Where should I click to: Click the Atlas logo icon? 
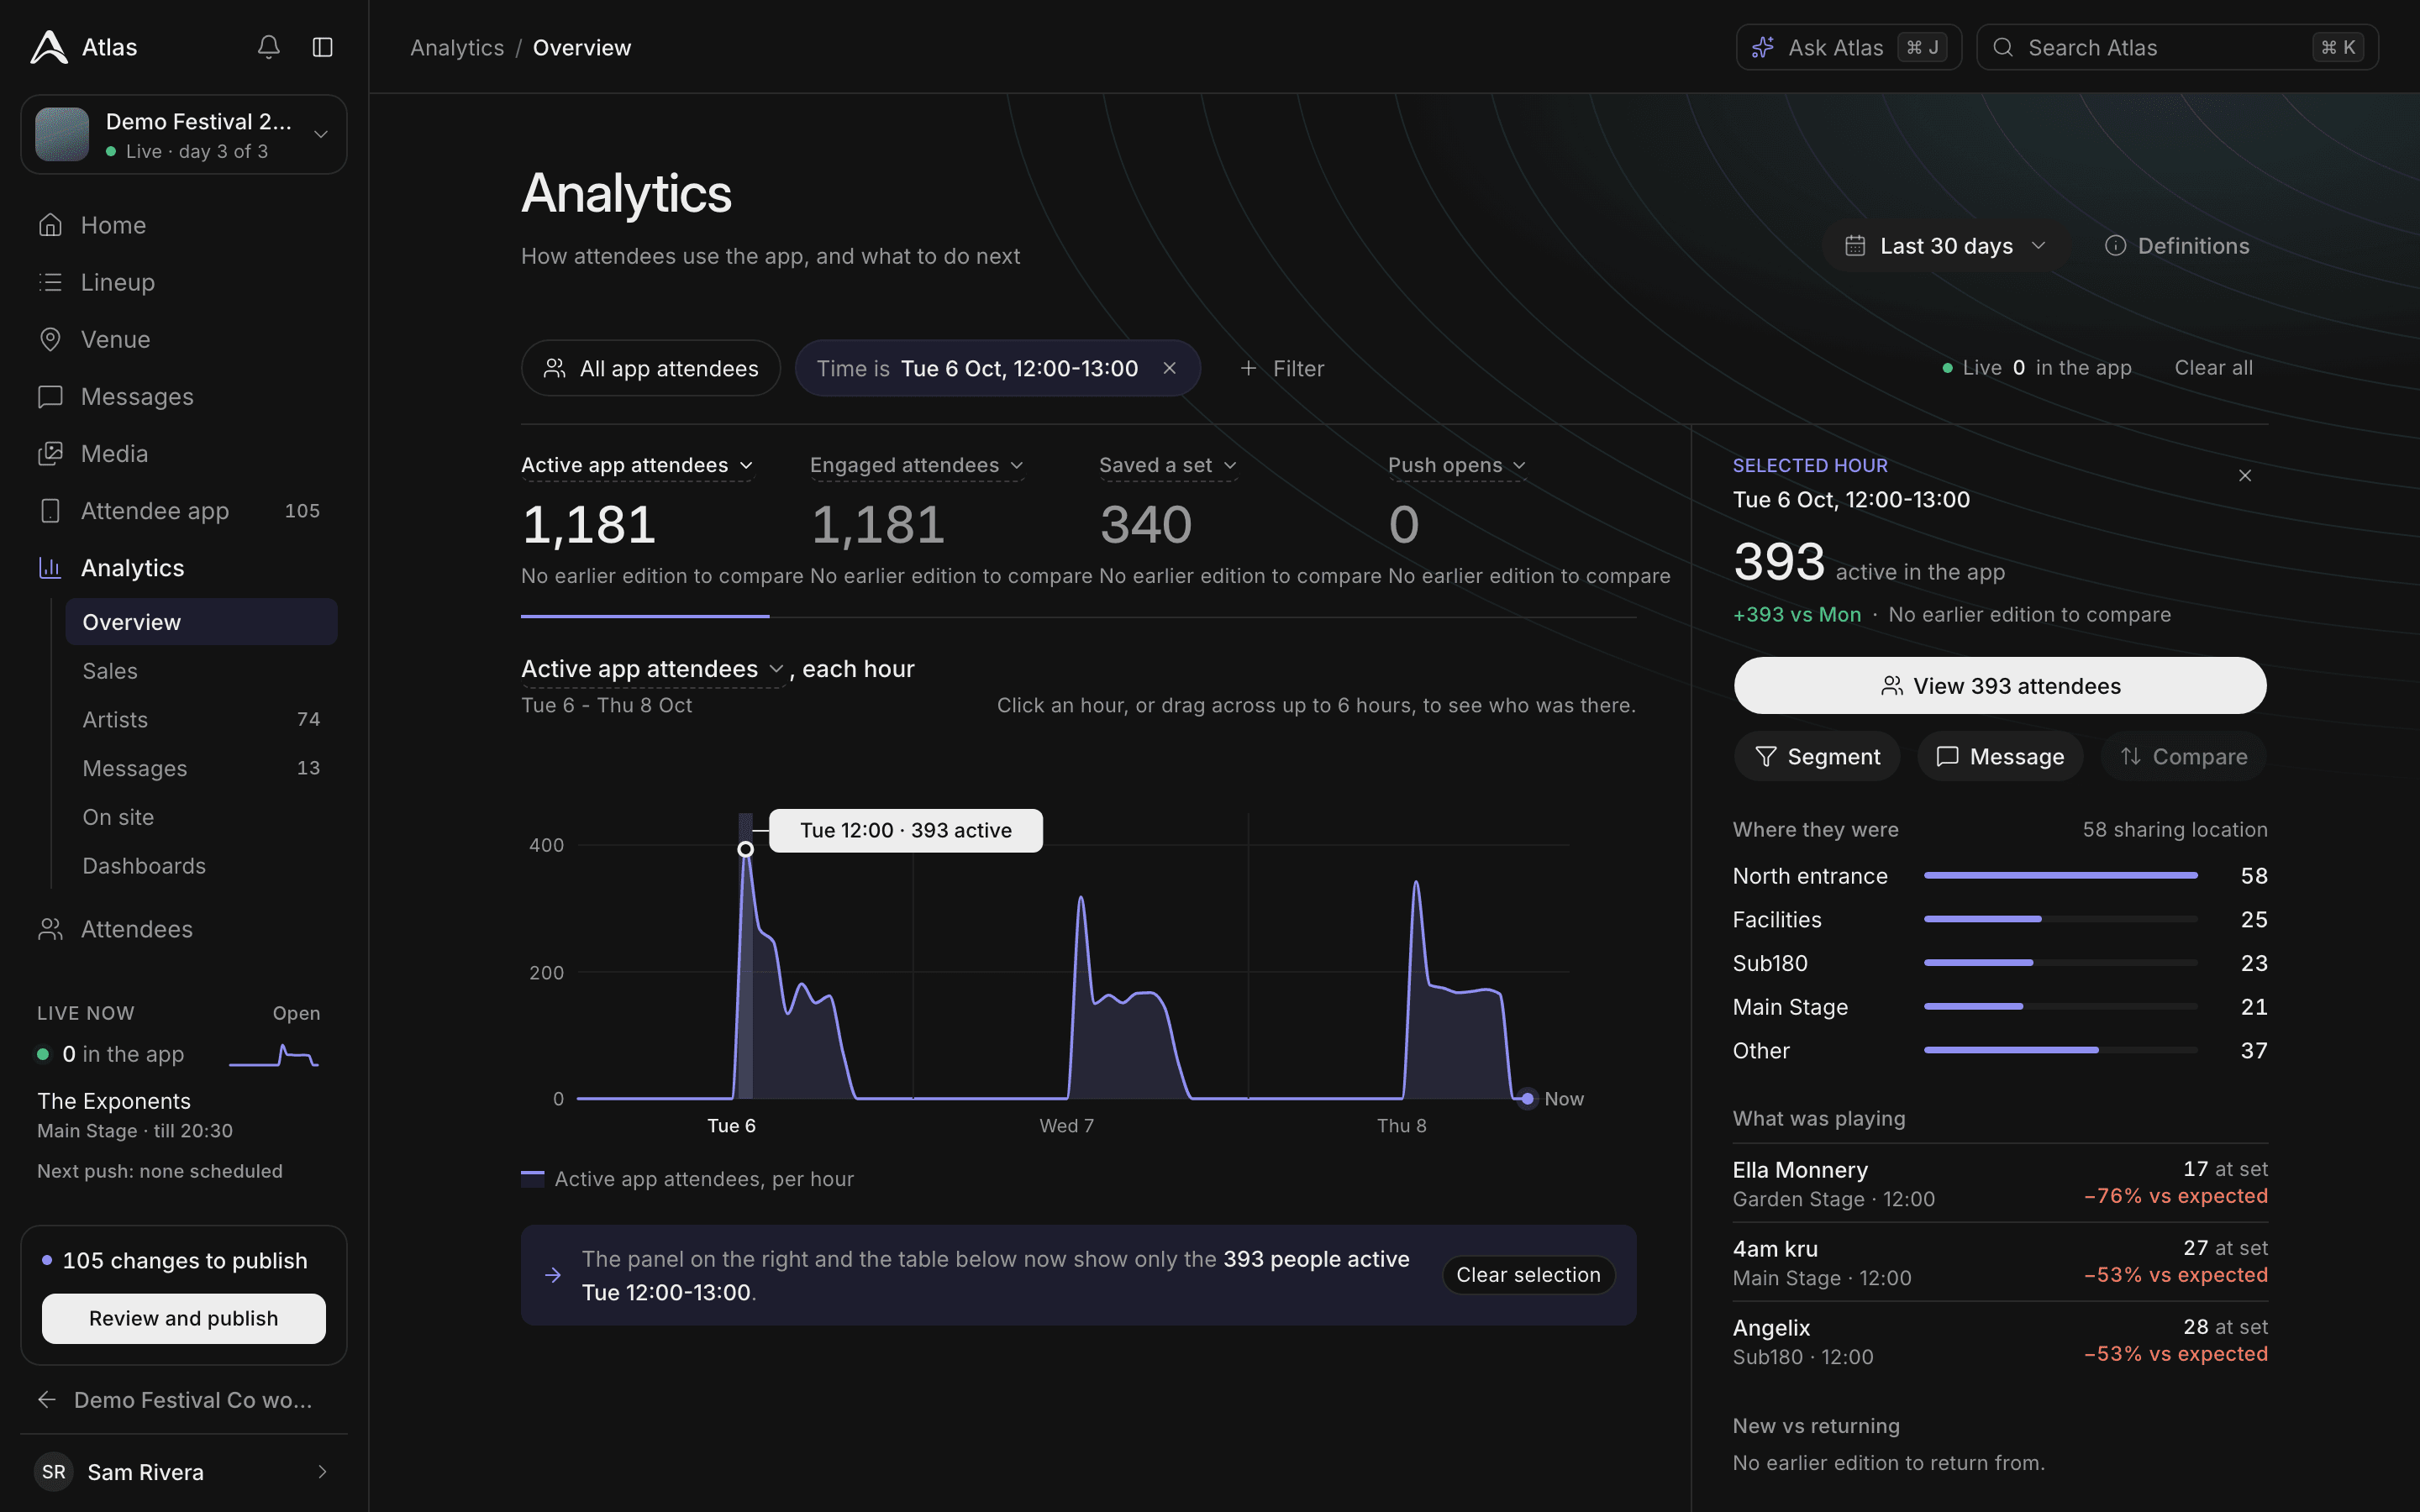click(x=49, y=47)
